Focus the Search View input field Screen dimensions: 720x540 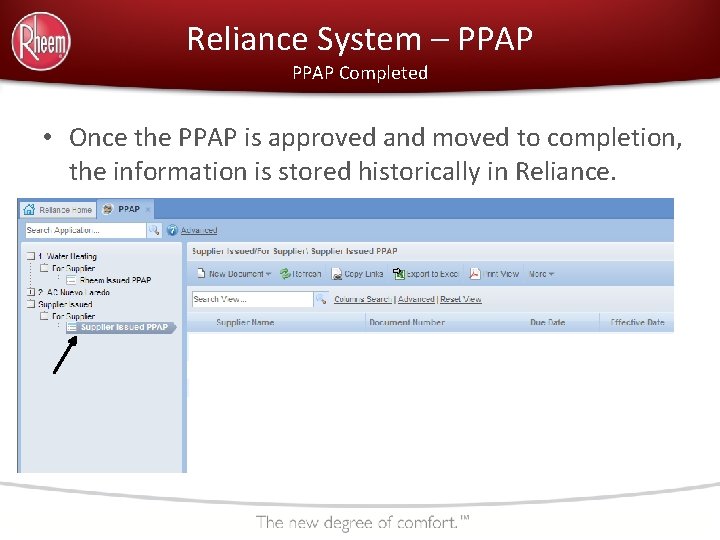pos(252,299)
